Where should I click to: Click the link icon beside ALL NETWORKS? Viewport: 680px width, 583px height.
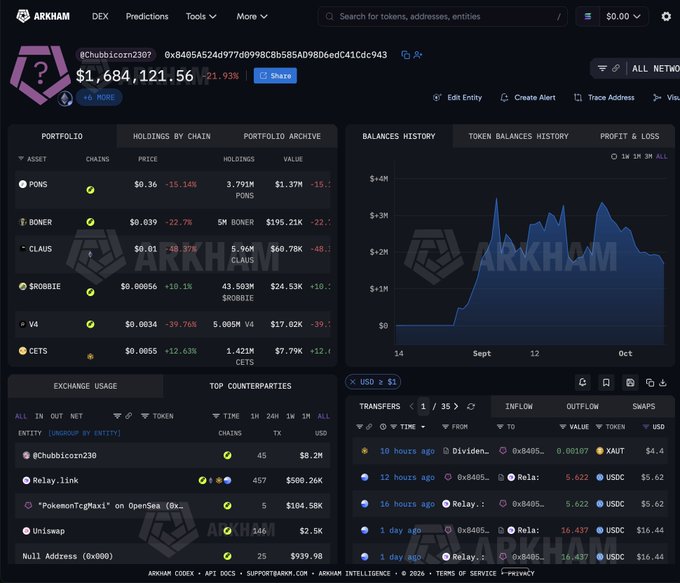pyautogui.click(x=616, y=68)
